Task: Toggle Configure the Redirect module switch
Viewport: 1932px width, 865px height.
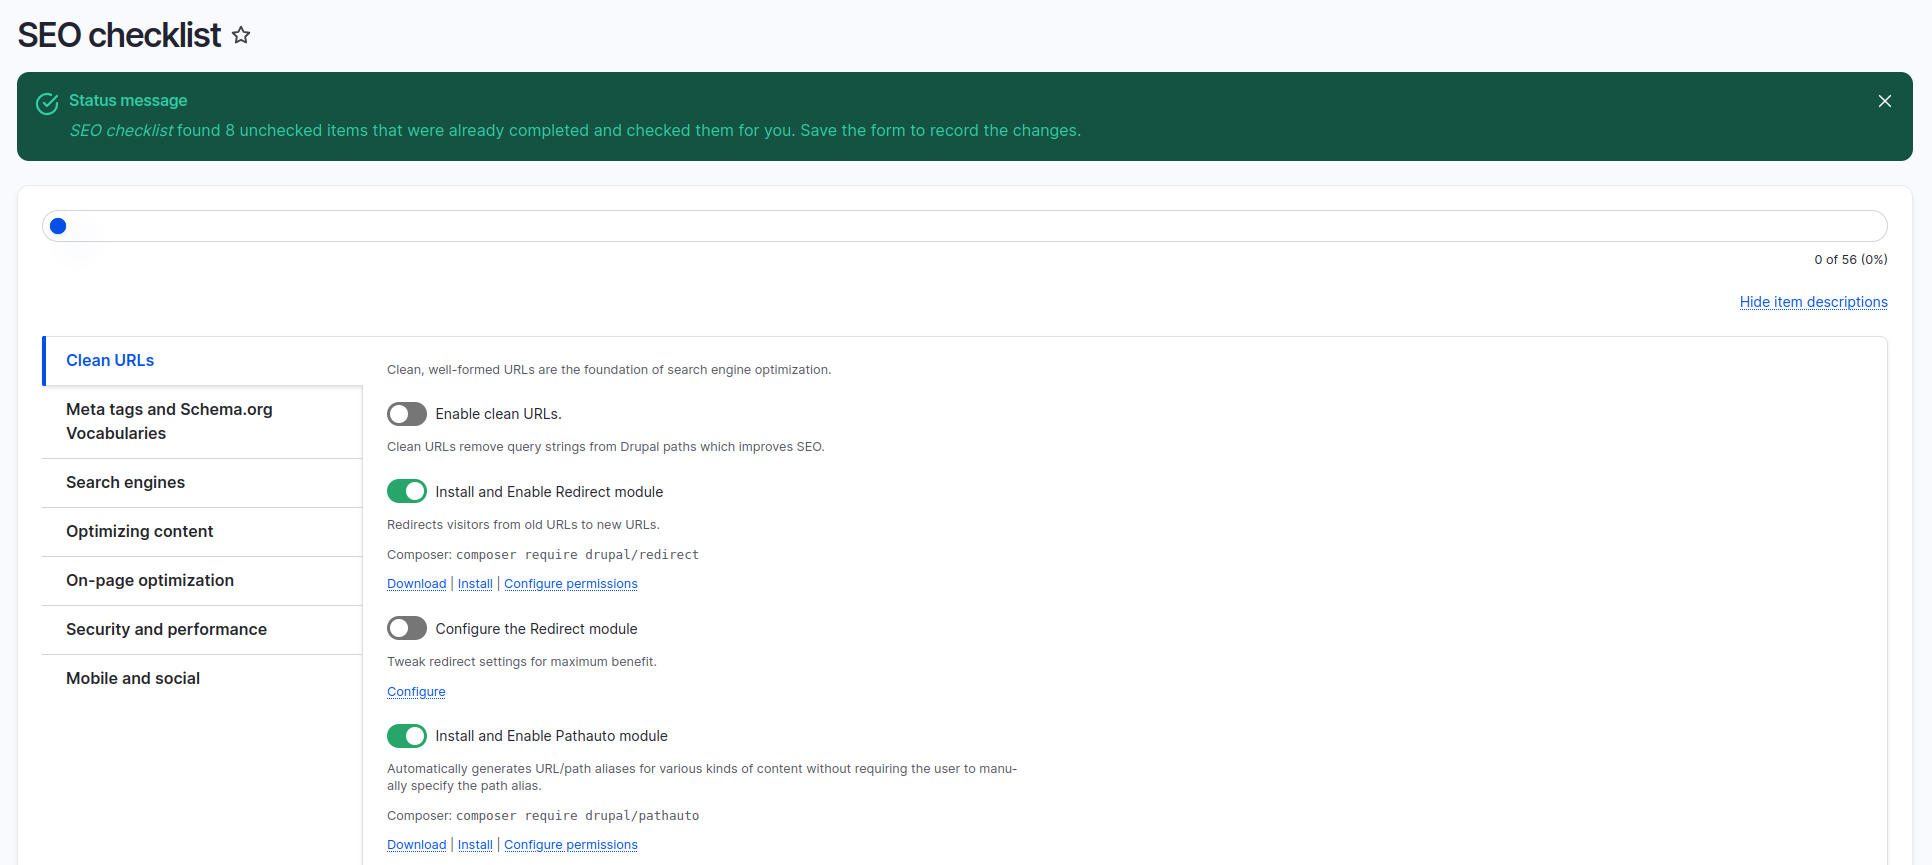Action: [407, 629]
